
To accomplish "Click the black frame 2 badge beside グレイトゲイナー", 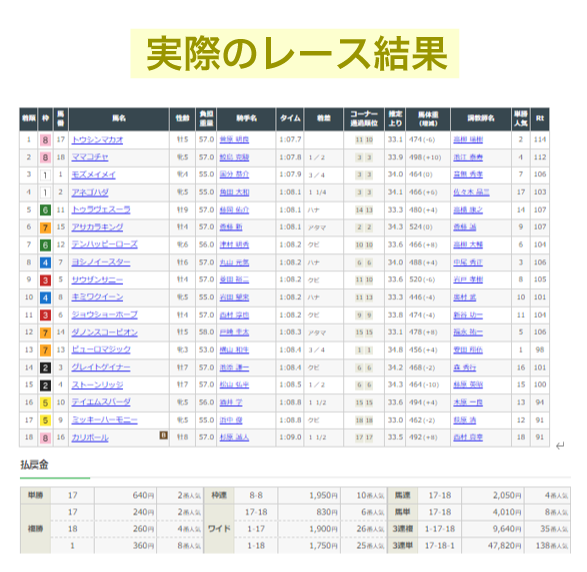I will click(x=45, y=368).
